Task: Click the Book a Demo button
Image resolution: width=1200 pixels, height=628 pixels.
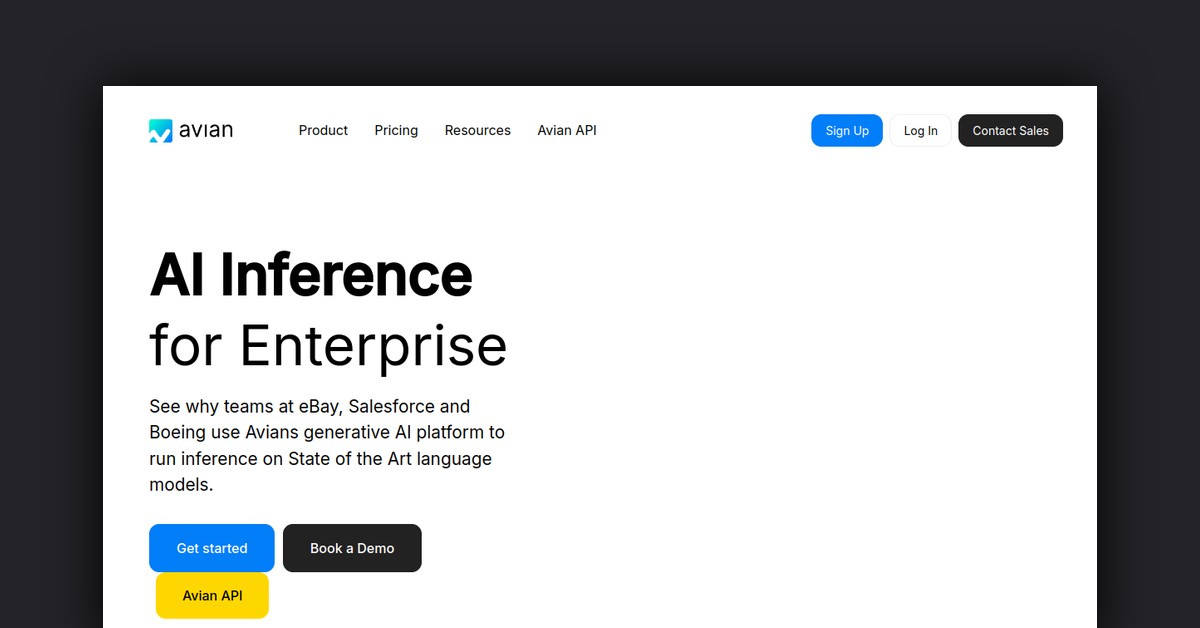Action: [352, 548]
